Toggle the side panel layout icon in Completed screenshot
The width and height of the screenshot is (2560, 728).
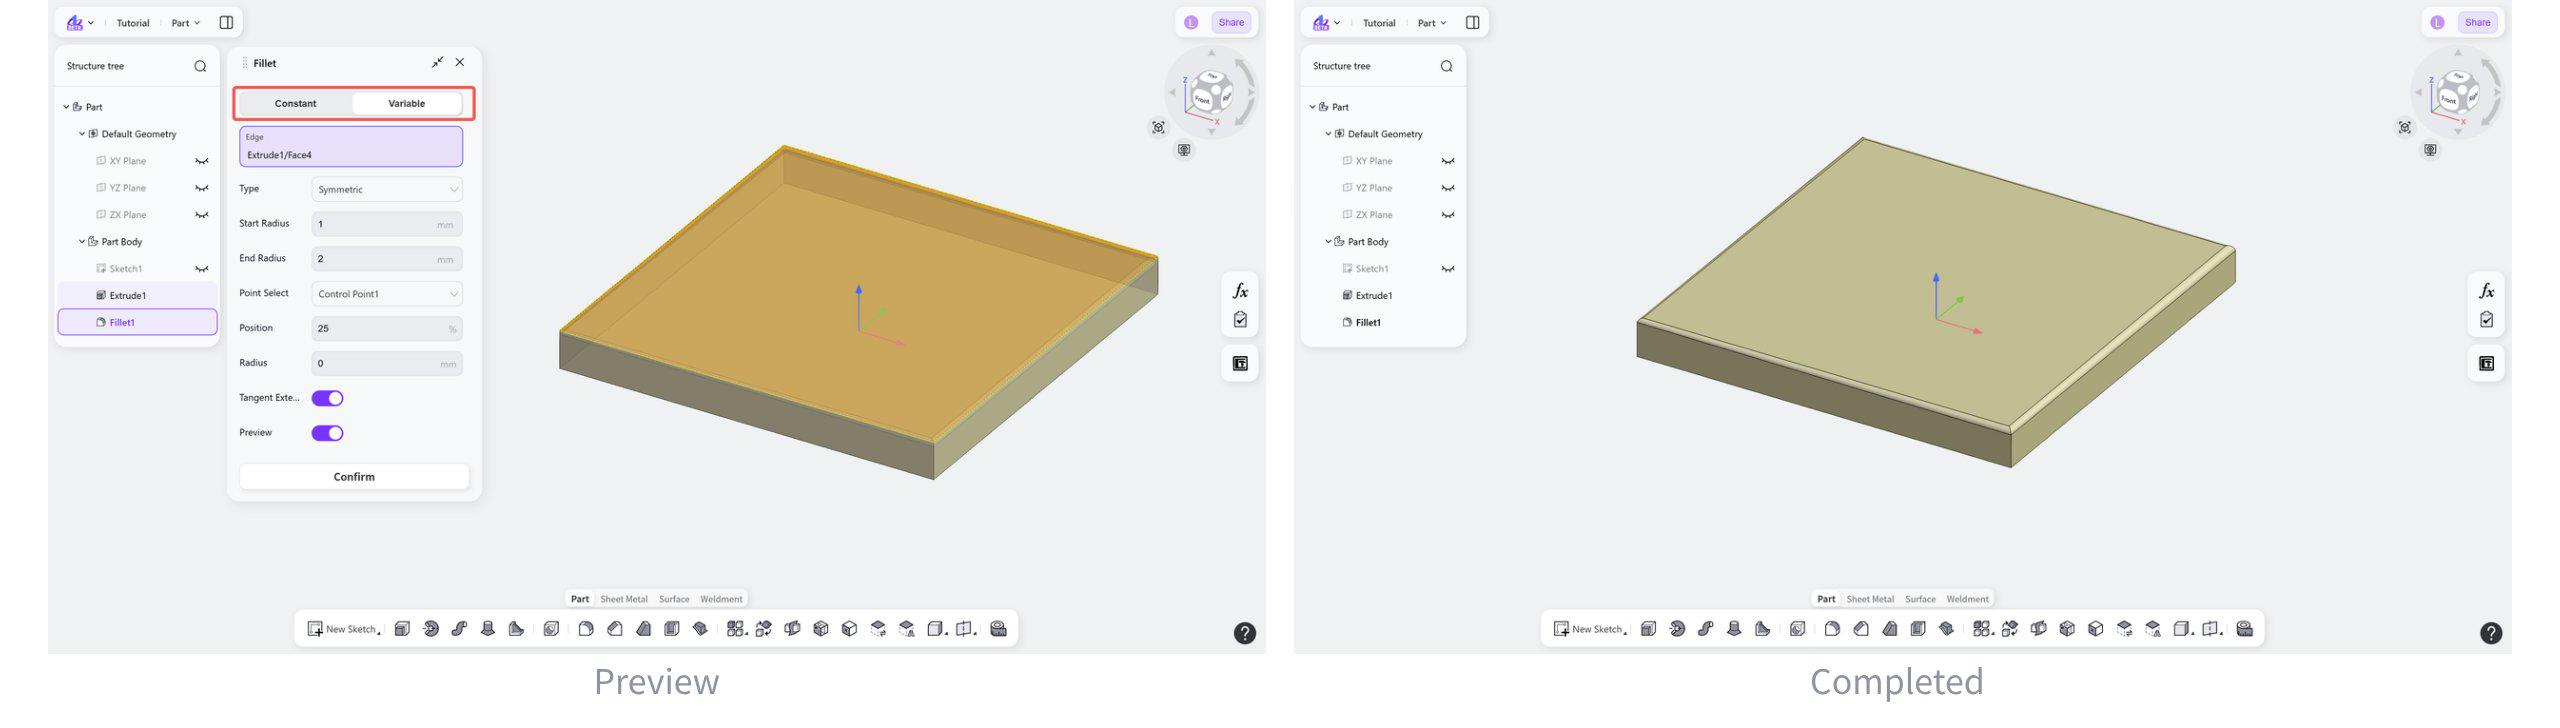click(x=1472, y=22)
